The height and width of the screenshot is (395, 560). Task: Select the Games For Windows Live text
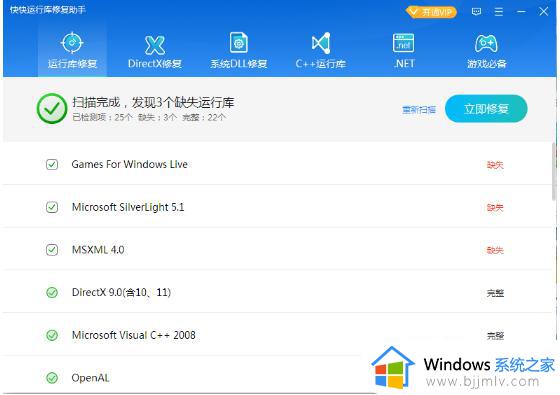click(129, 164)
